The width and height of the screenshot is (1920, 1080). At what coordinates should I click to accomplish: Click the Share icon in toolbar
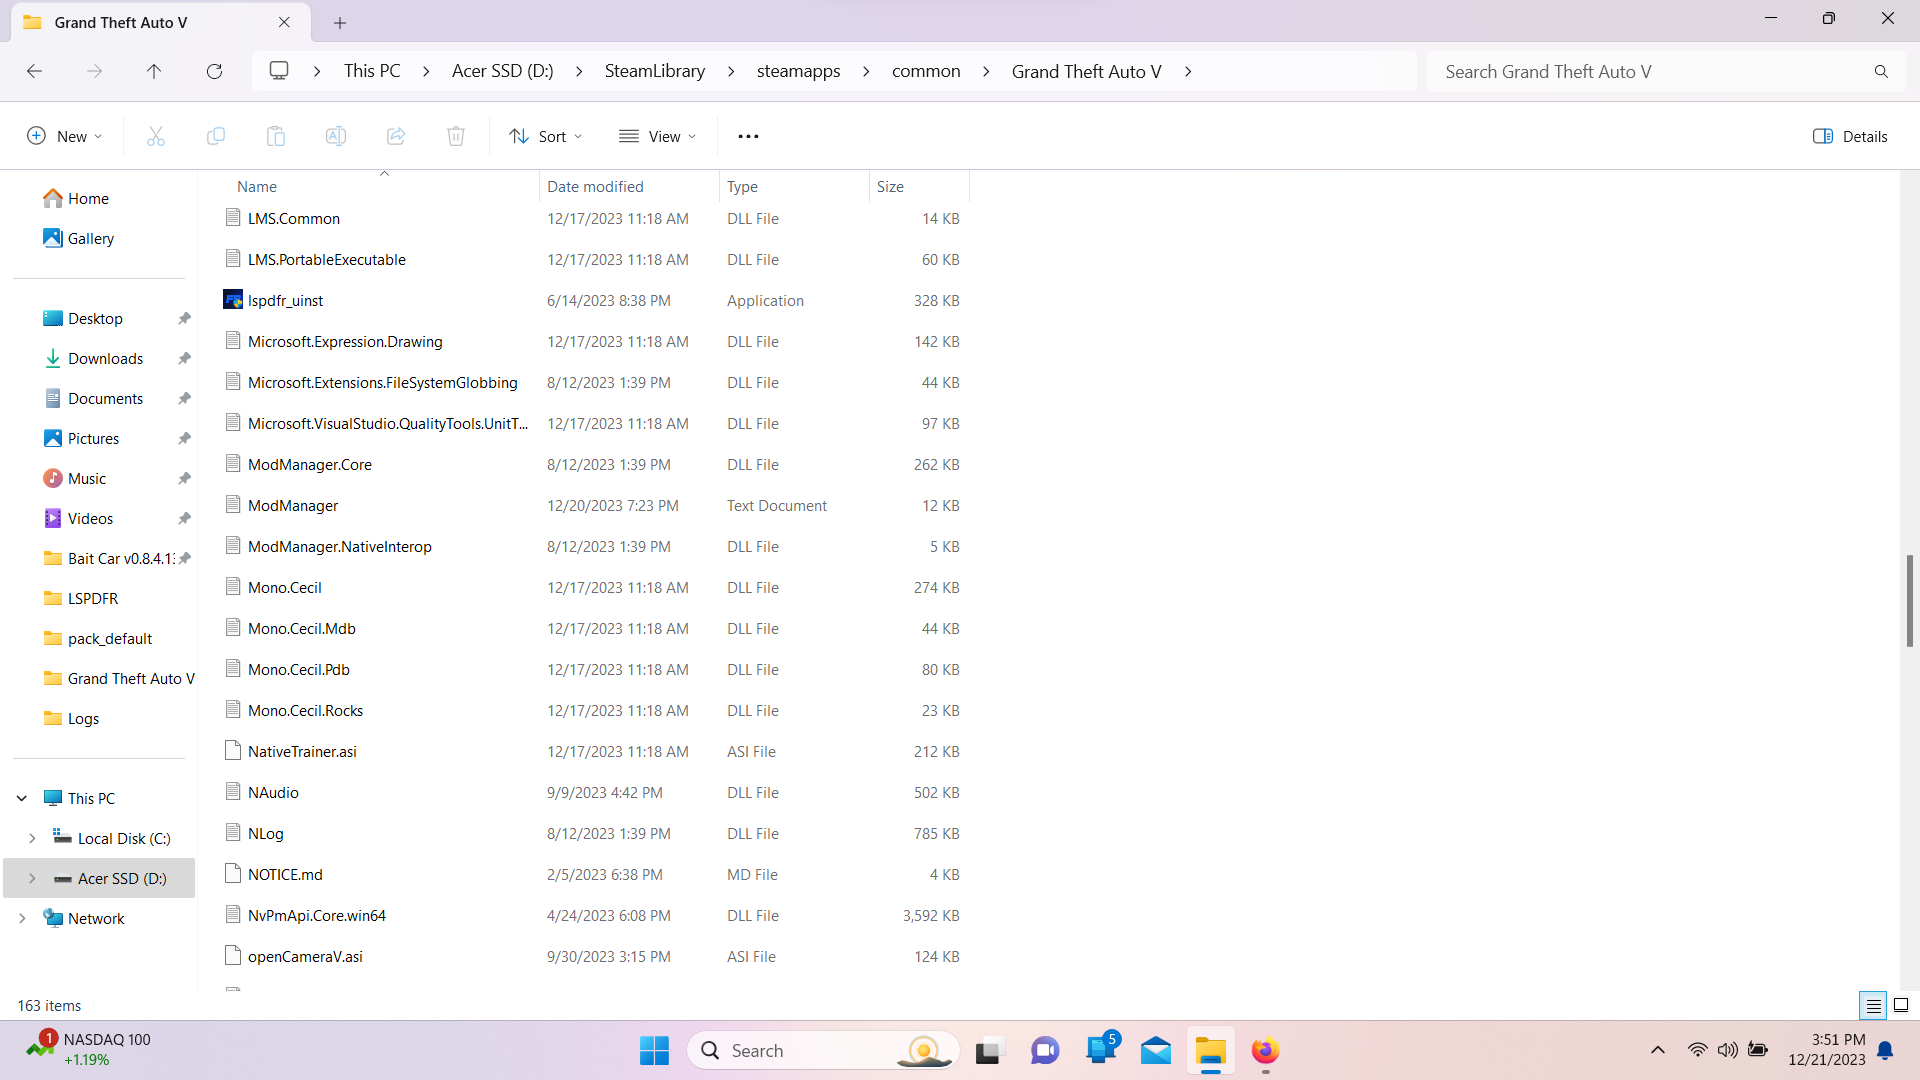pyautogui.click(x=396, y=136)
